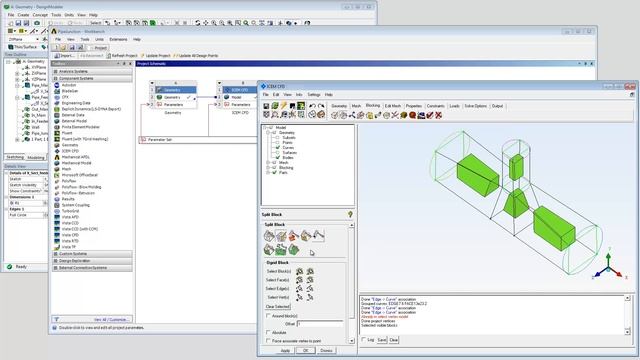
Task: Open the Concept menu in DesignModeler
Action: coord(40,15)
